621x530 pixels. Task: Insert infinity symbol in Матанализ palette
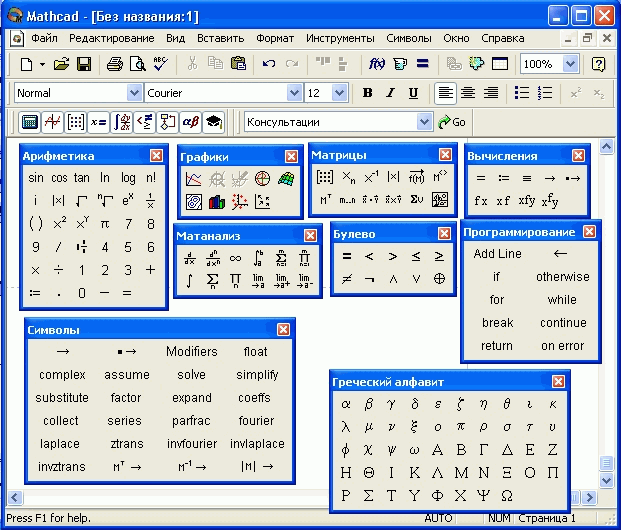[235, 258]
